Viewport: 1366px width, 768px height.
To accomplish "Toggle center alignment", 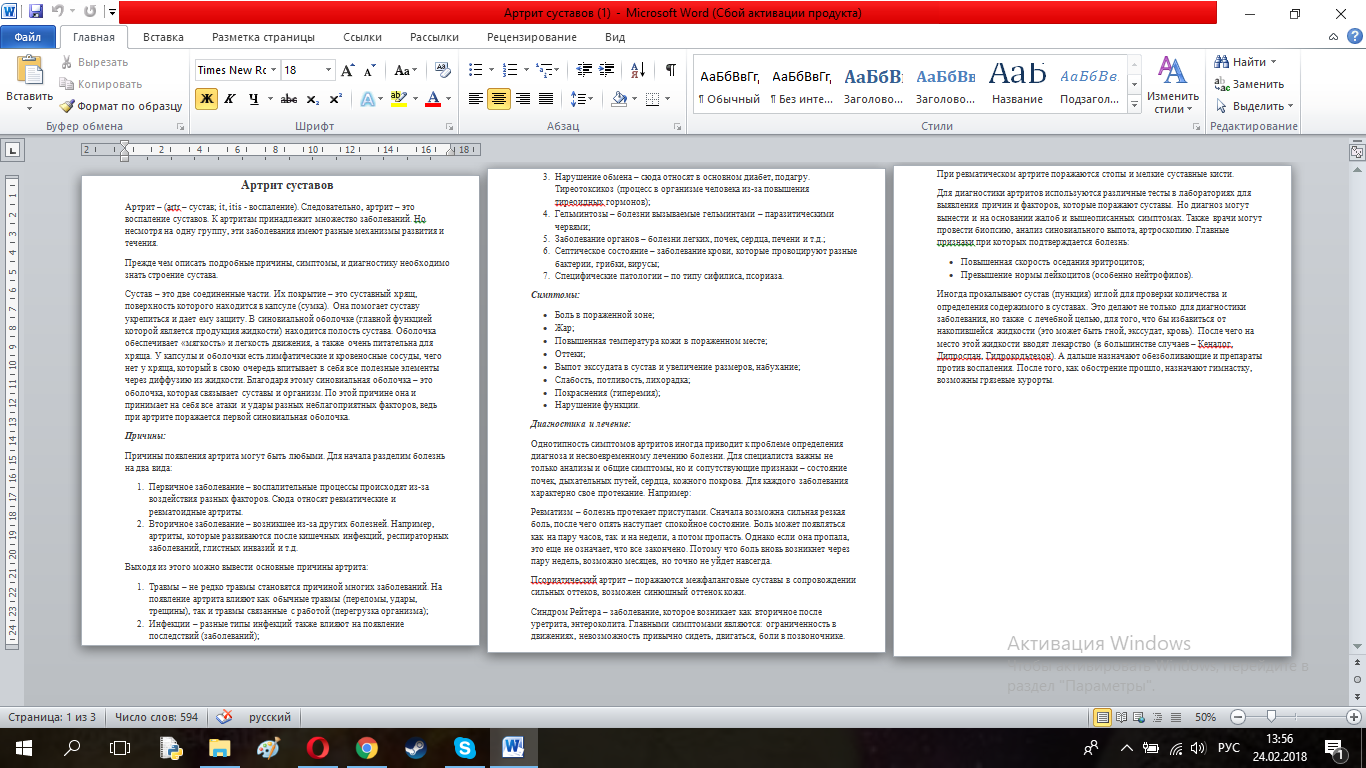I will point(500,99).
